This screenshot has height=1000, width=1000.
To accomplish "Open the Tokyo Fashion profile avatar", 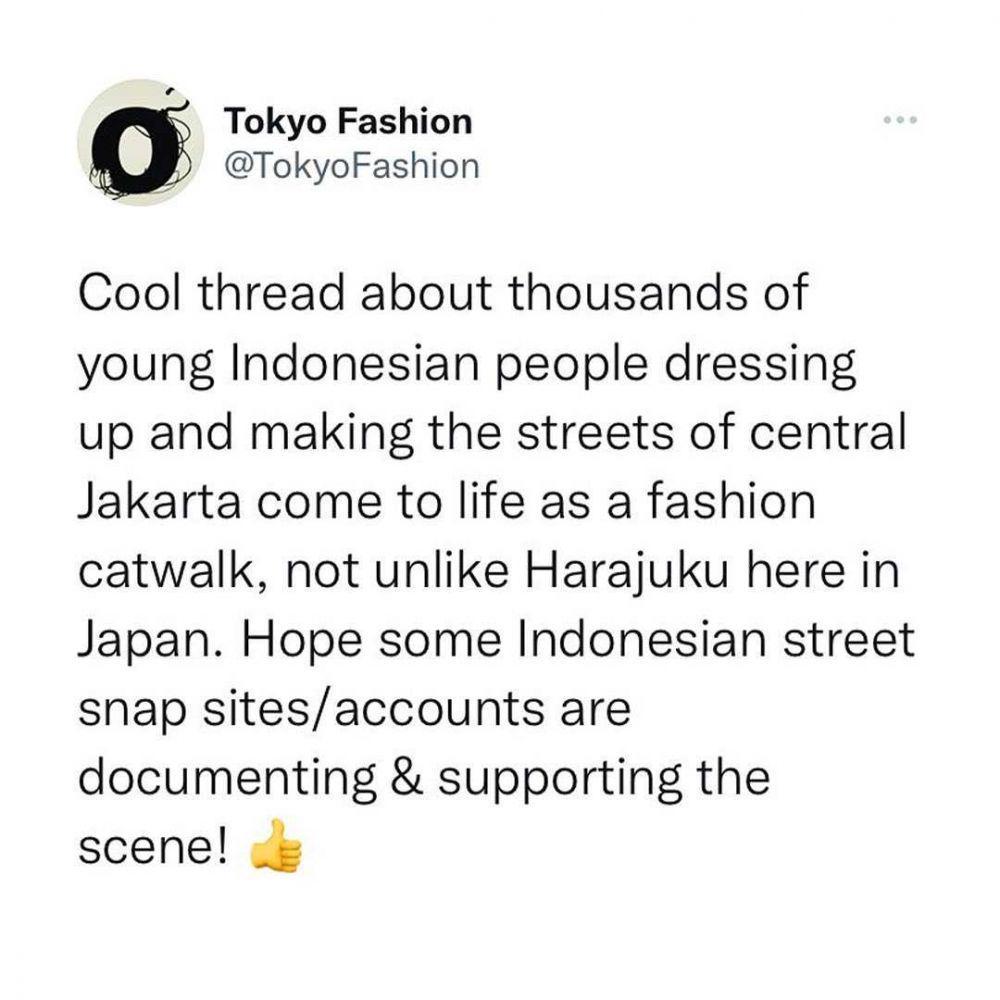I will click(140, 143).
